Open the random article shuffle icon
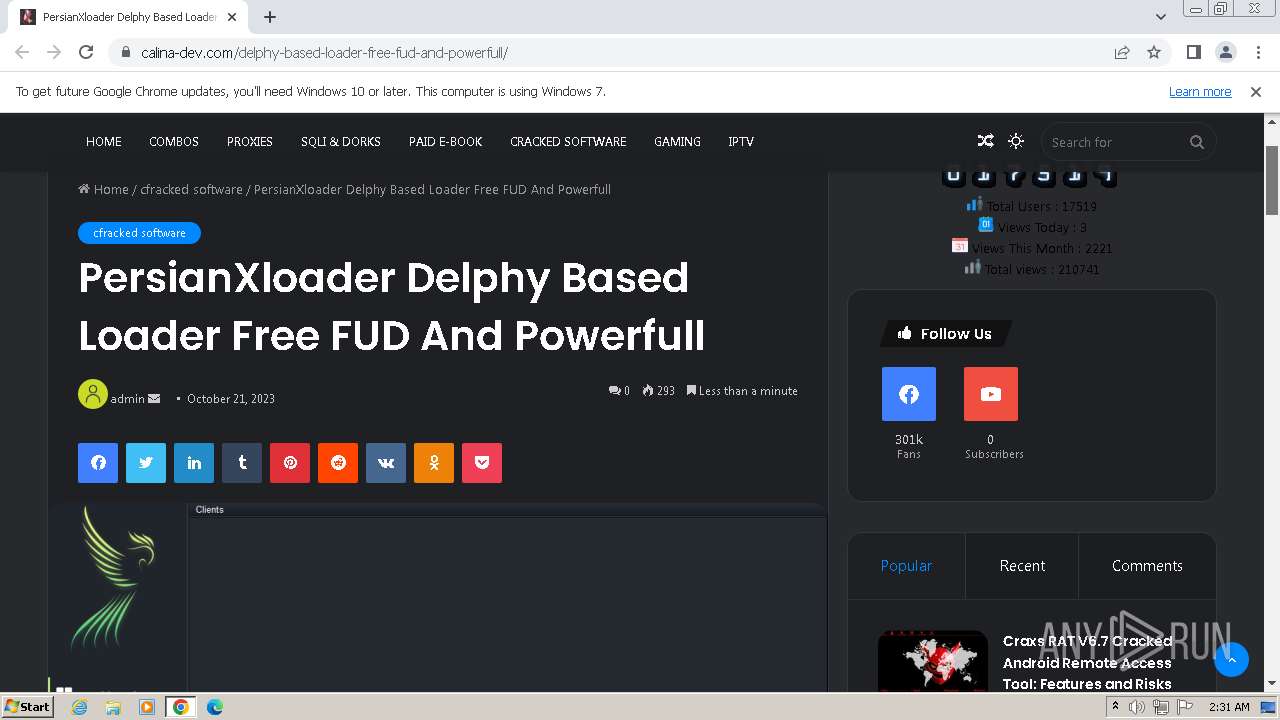The width and height of the screenshot is (1280, 720). coord(985,141)
